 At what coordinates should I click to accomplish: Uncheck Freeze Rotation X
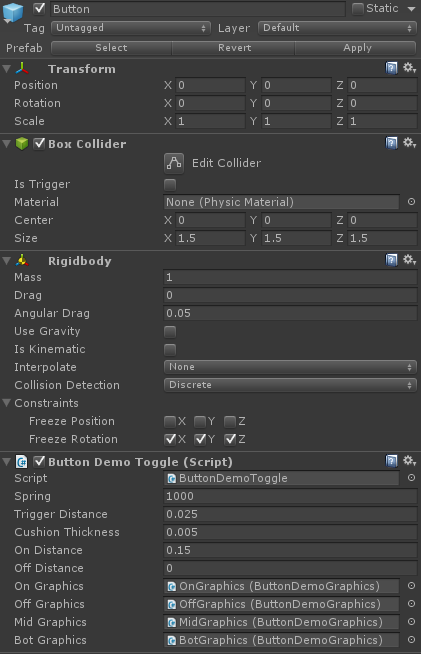(x=170, y=439)
